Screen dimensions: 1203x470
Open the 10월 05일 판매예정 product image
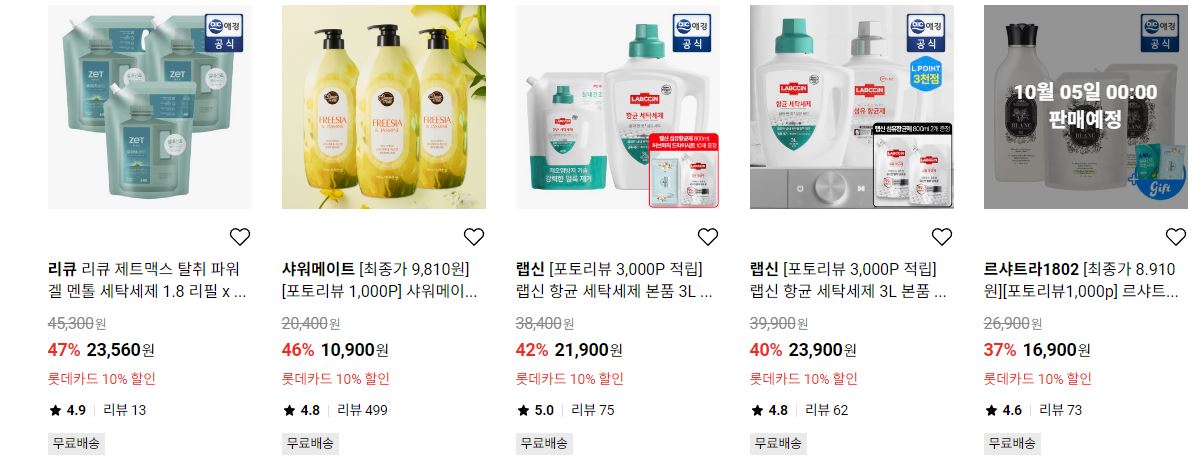[1086, 107]
